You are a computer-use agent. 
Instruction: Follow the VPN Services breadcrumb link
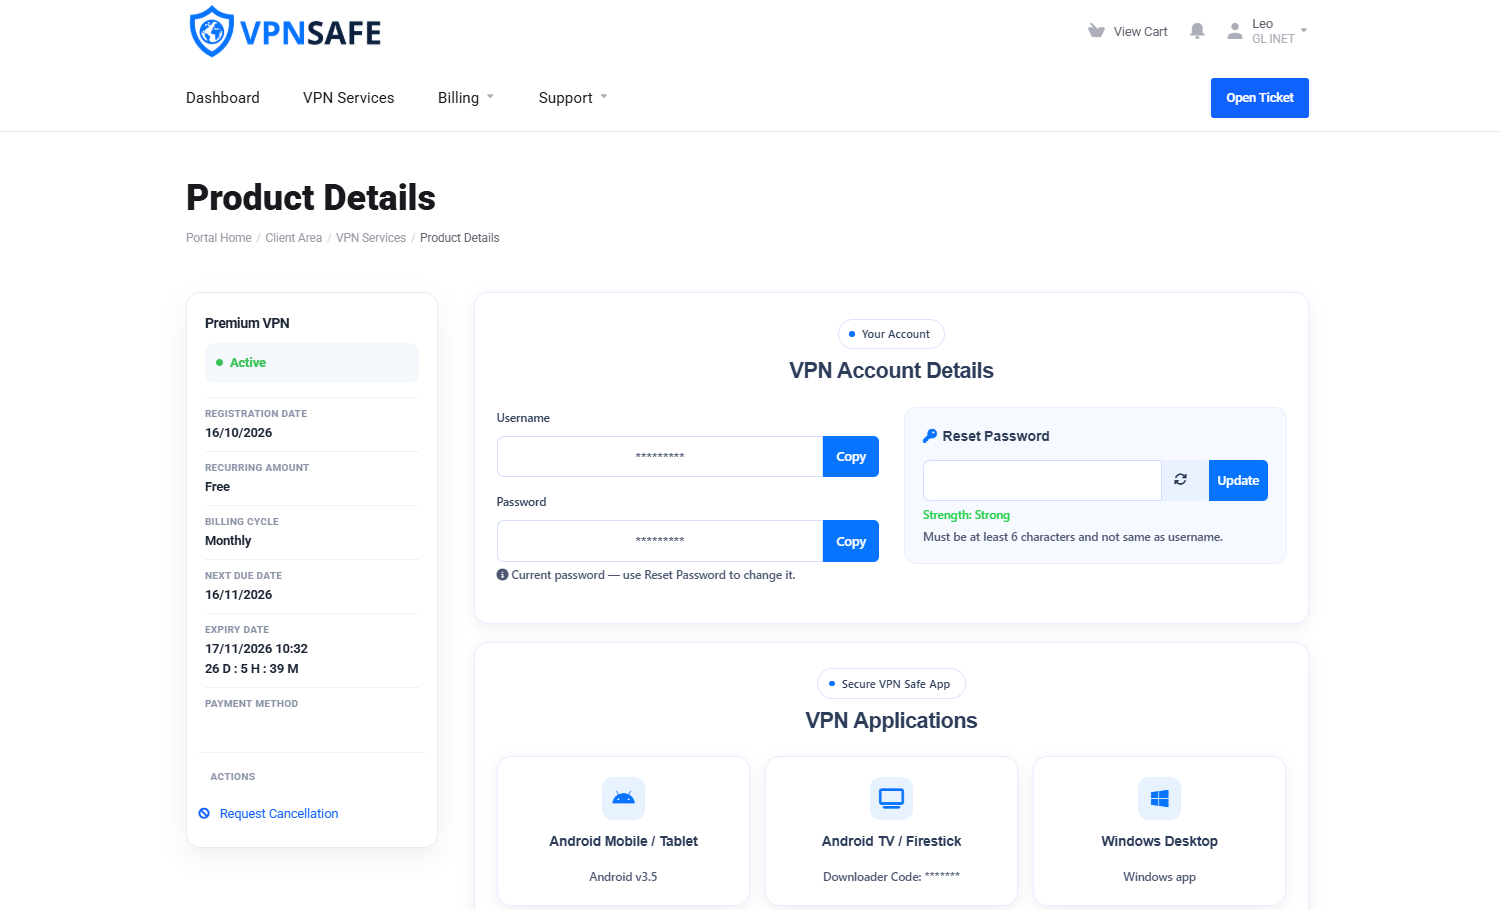371,238
